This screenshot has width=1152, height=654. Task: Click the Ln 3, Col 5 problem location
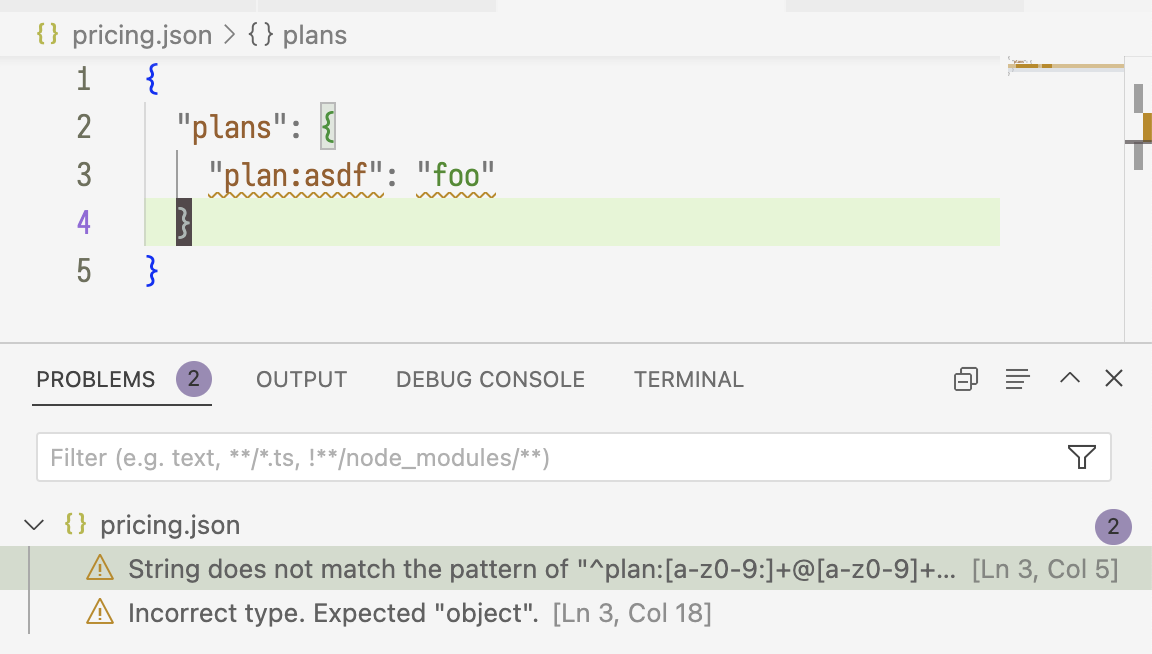coord(1047,567)
